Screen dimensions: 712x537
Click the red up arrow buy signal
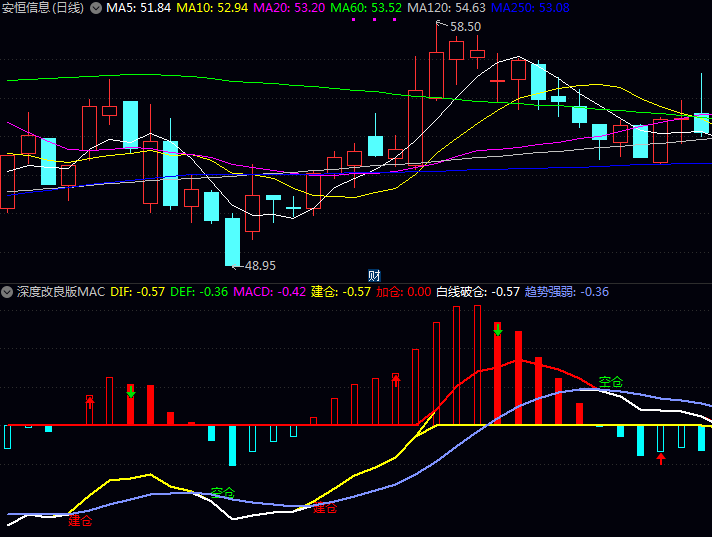click(660, 458)
